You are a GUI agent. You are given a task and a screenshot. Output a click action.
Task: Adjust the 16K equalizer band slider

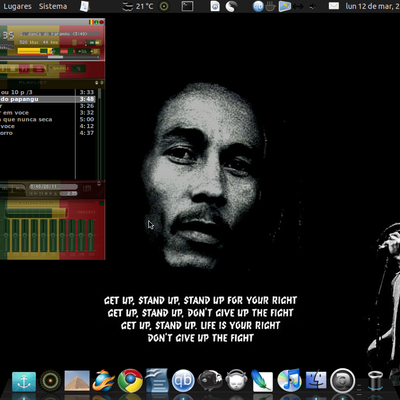pos(91,235)
